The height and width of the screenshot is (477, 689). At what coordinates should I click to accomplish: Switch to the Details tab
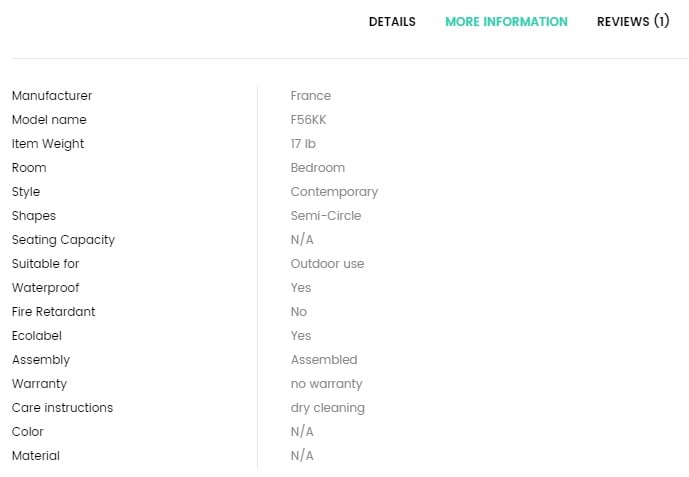pyautogui.click(x=392, y=22)
